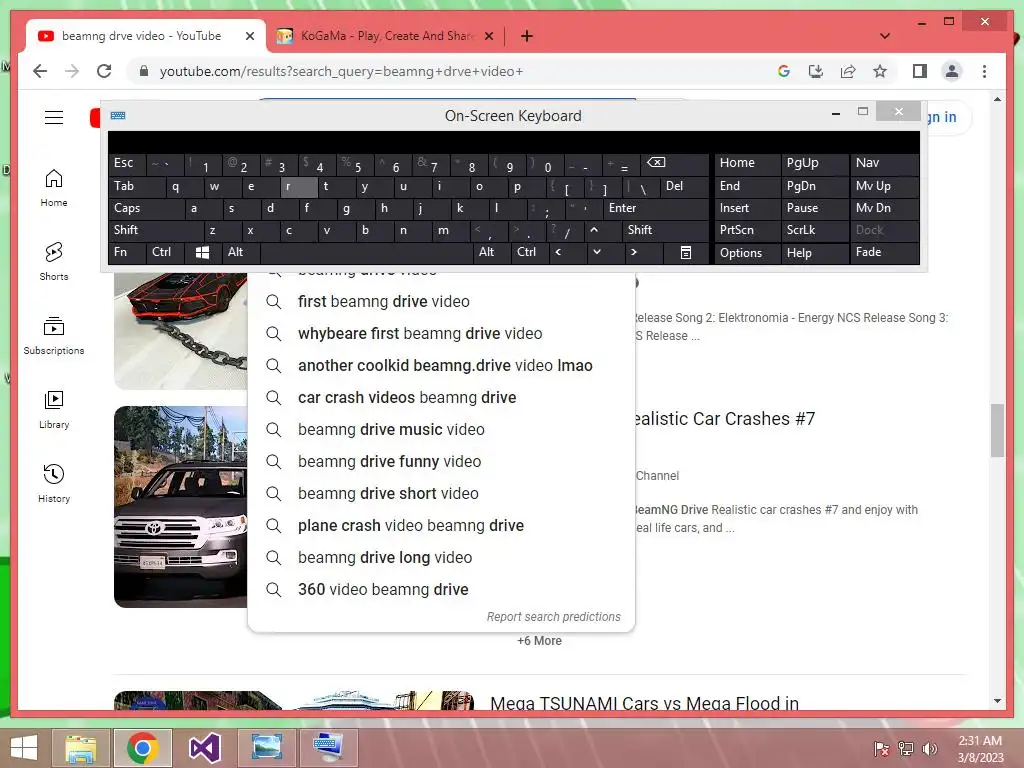This screenshot has height=768, width=1024.
Task: Click scrollbar down arrow on YouTube page
Action: pyautogui.click(x=997, y=701)
